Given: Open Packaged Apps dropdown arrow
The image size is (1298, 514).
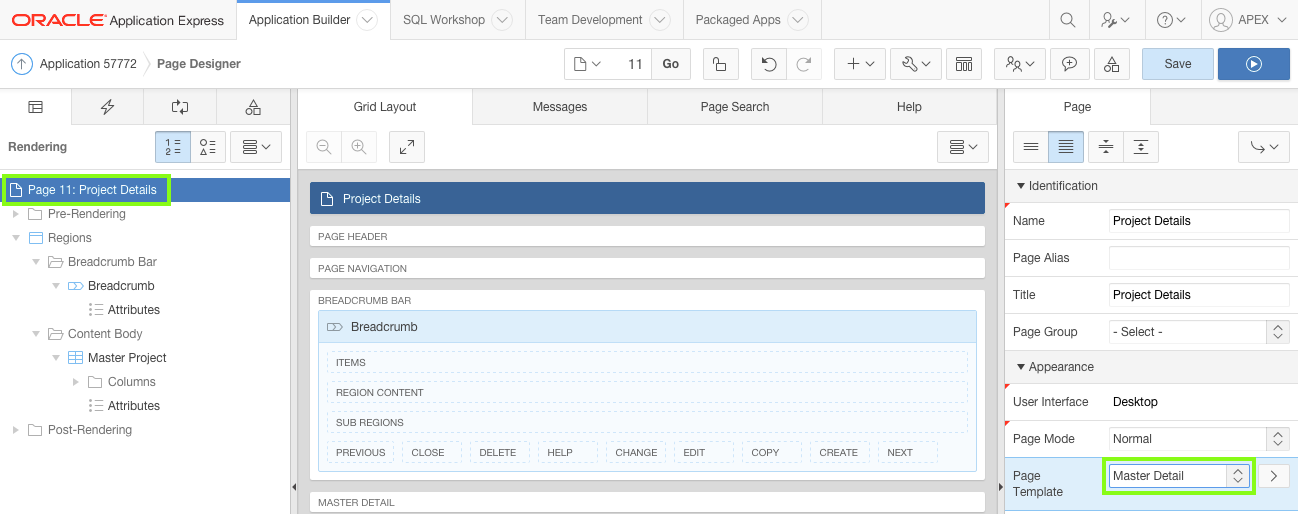Looking at the screenshot, I should (798, 20).
